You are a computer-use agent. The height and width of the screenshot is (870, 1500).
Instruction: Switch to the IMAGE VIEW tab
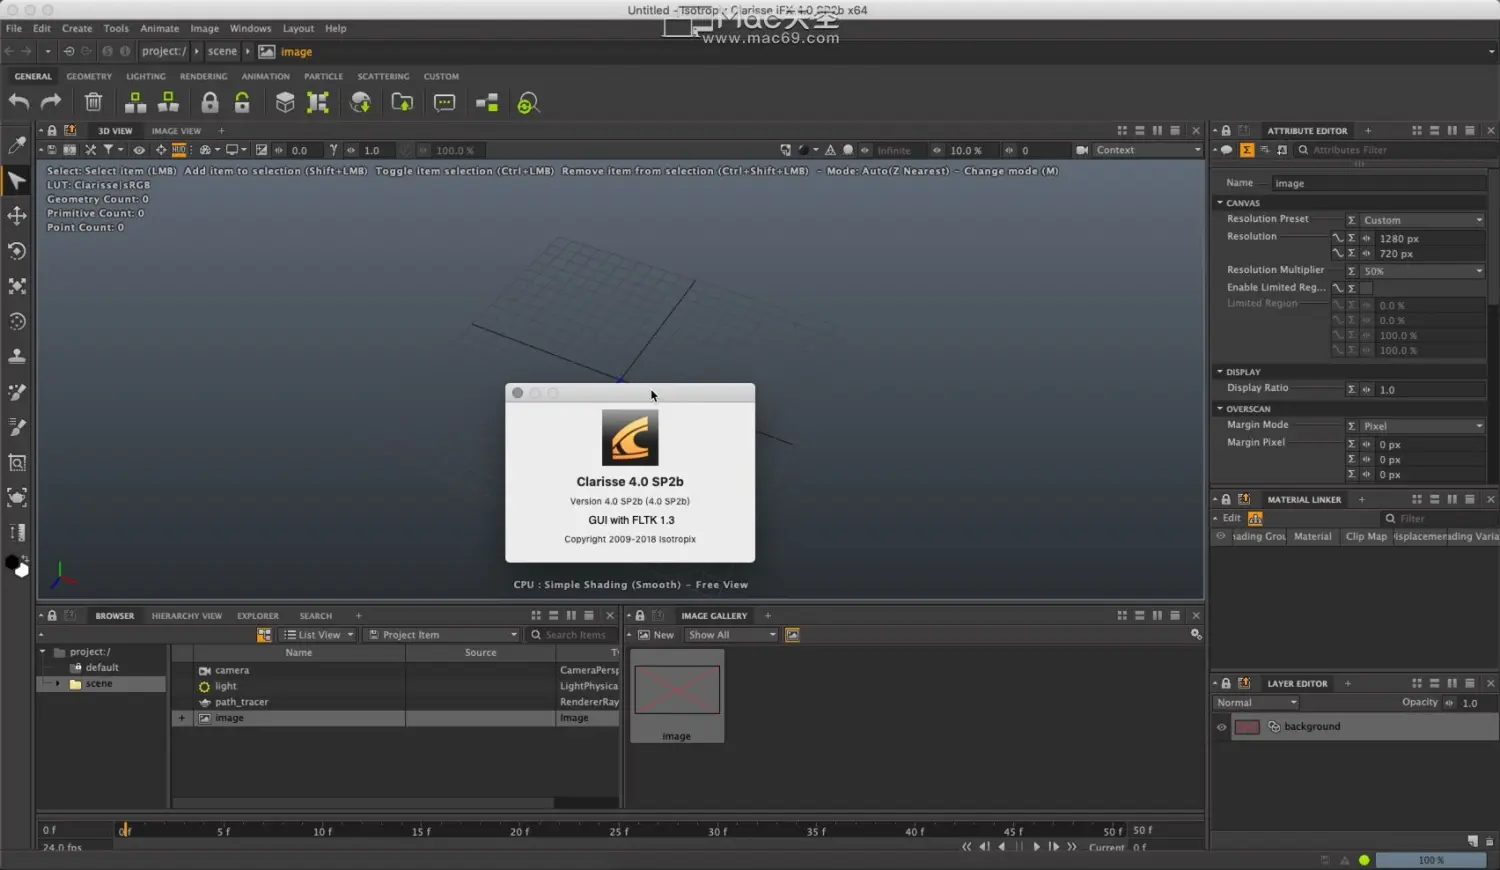tap(176, 131)
